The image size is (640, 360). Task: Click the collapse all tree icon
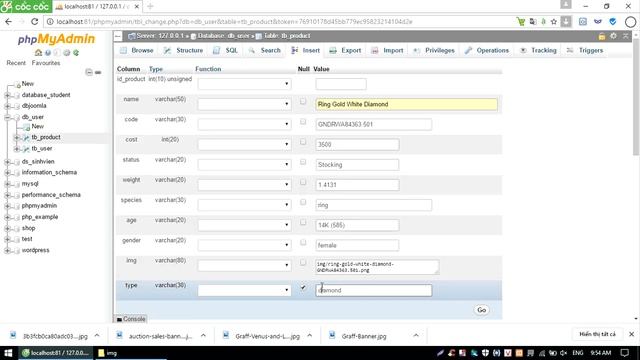89,72
